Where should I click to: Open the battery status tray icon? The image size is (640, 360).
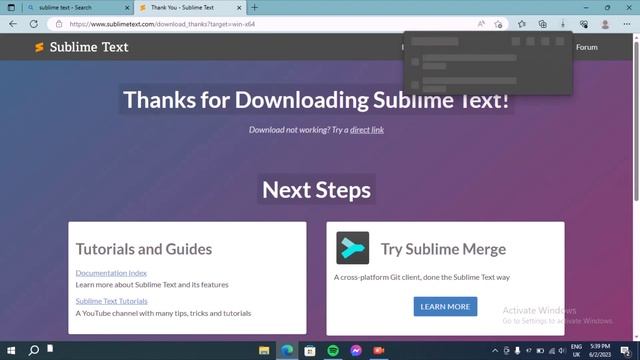[540, 351]
